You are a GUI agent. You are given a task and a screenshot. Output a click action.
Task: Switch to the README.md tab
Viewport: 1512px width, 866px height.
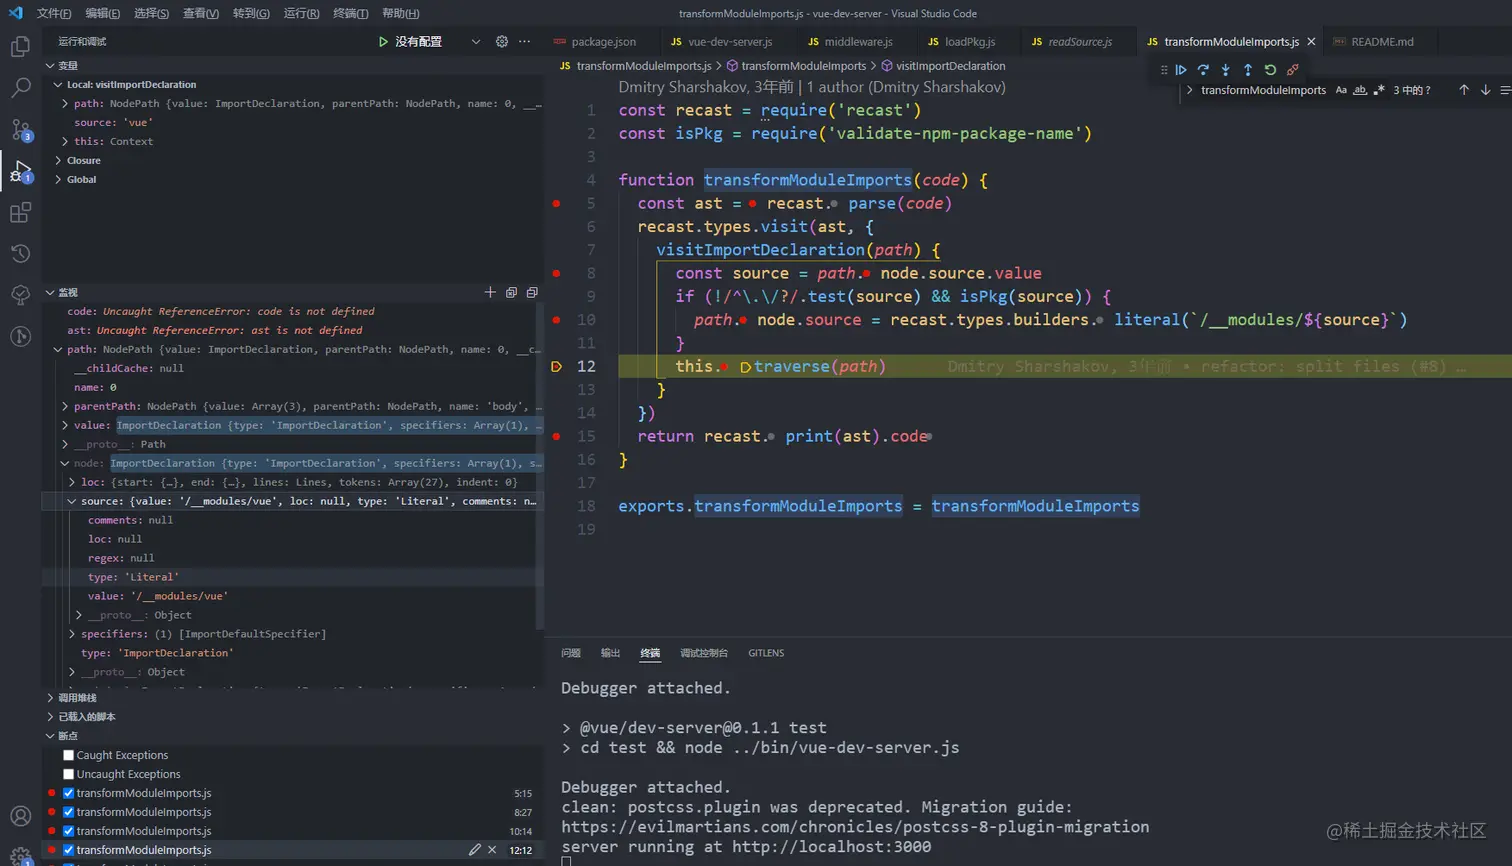click(1382, 42)
